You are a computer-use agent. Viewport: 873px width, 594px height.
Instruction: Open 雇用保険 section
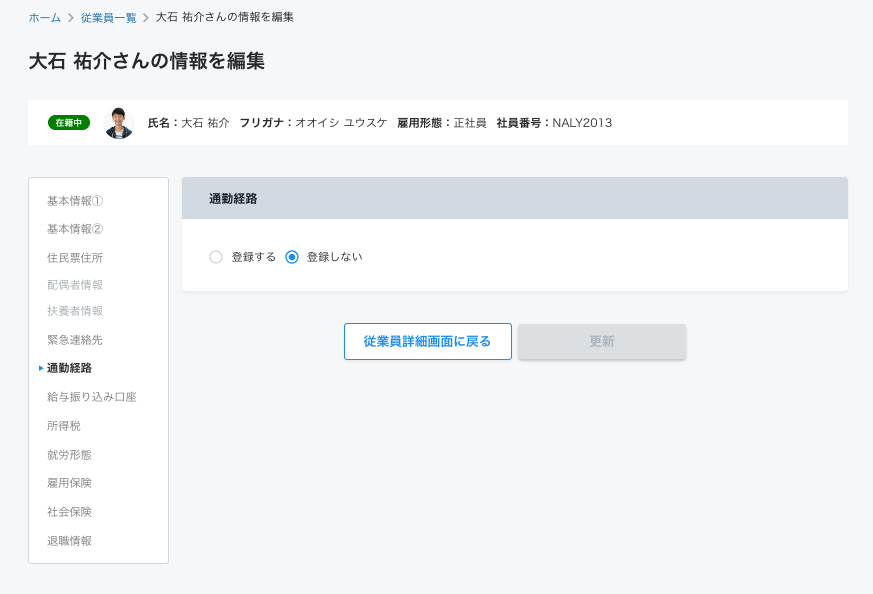[x=69, y=483]
